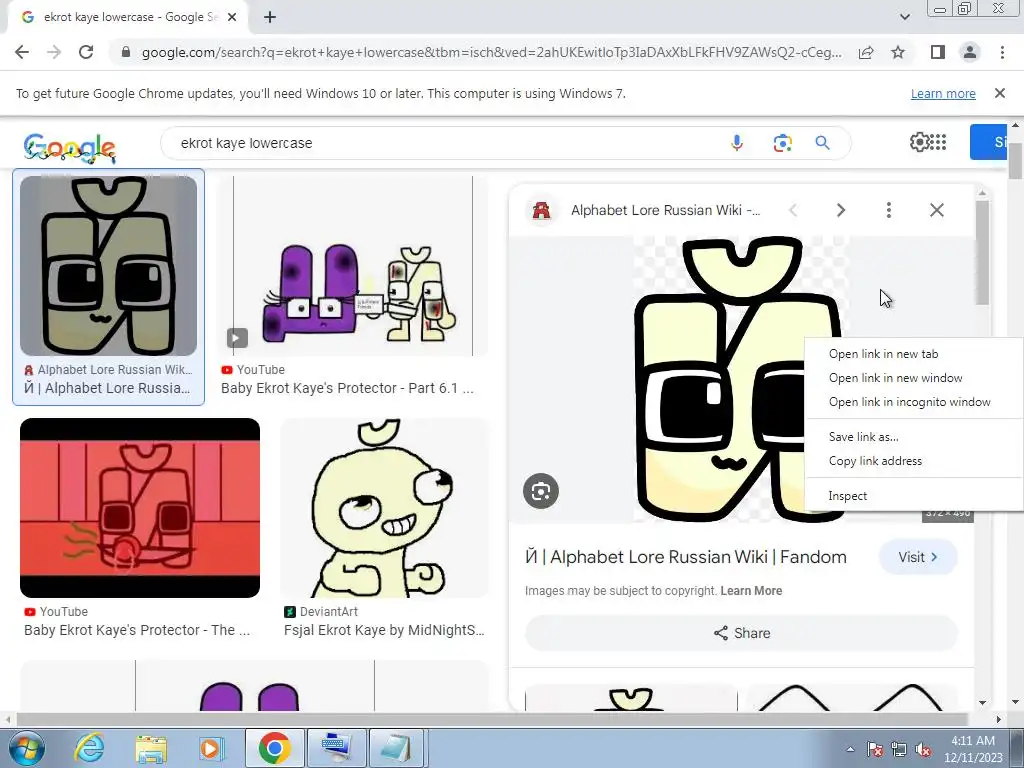Open a new tab with plus button

270,18
